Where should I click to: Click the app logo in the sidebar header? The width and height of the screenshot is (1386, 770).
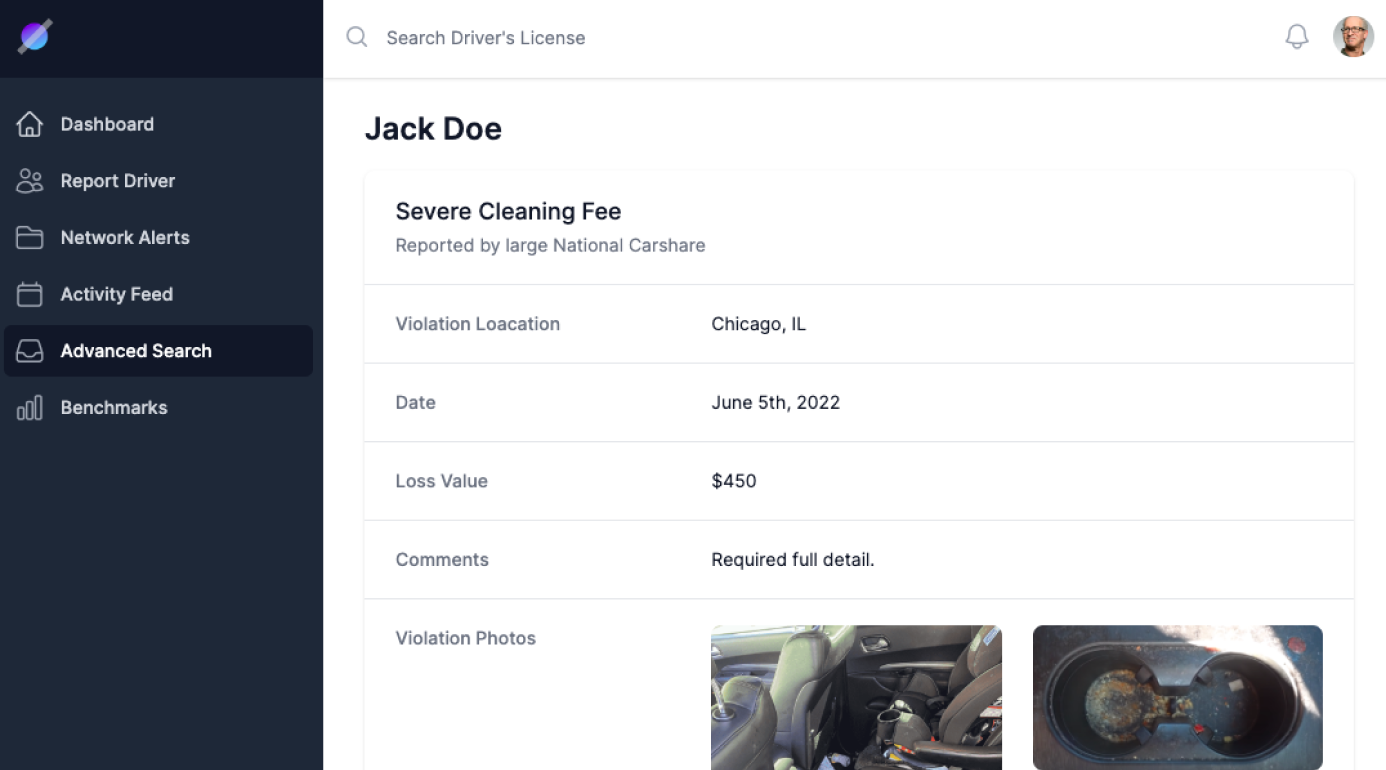tap(35, 37)
